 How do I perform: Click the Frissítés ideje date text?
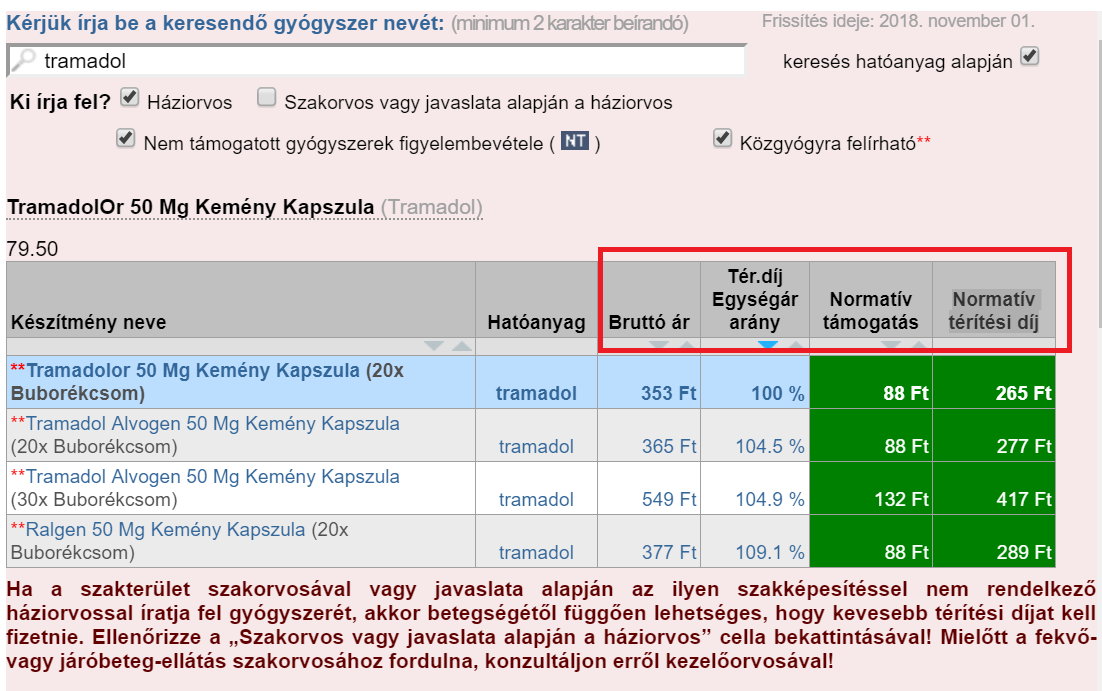[898, 21]
